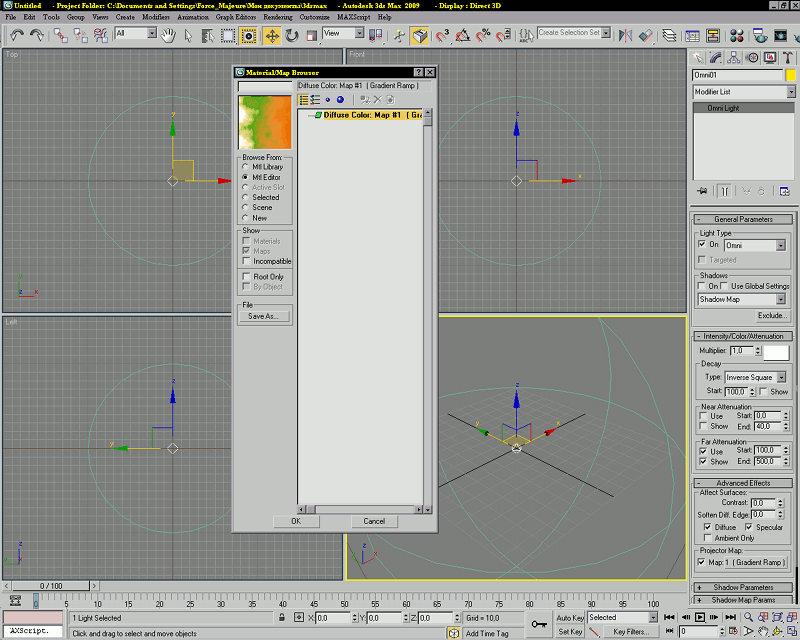Screen dimensions: 800x640
Task: Open the View coordinate system dropdown
Action: pyautogui.click(x=360, y=33)
